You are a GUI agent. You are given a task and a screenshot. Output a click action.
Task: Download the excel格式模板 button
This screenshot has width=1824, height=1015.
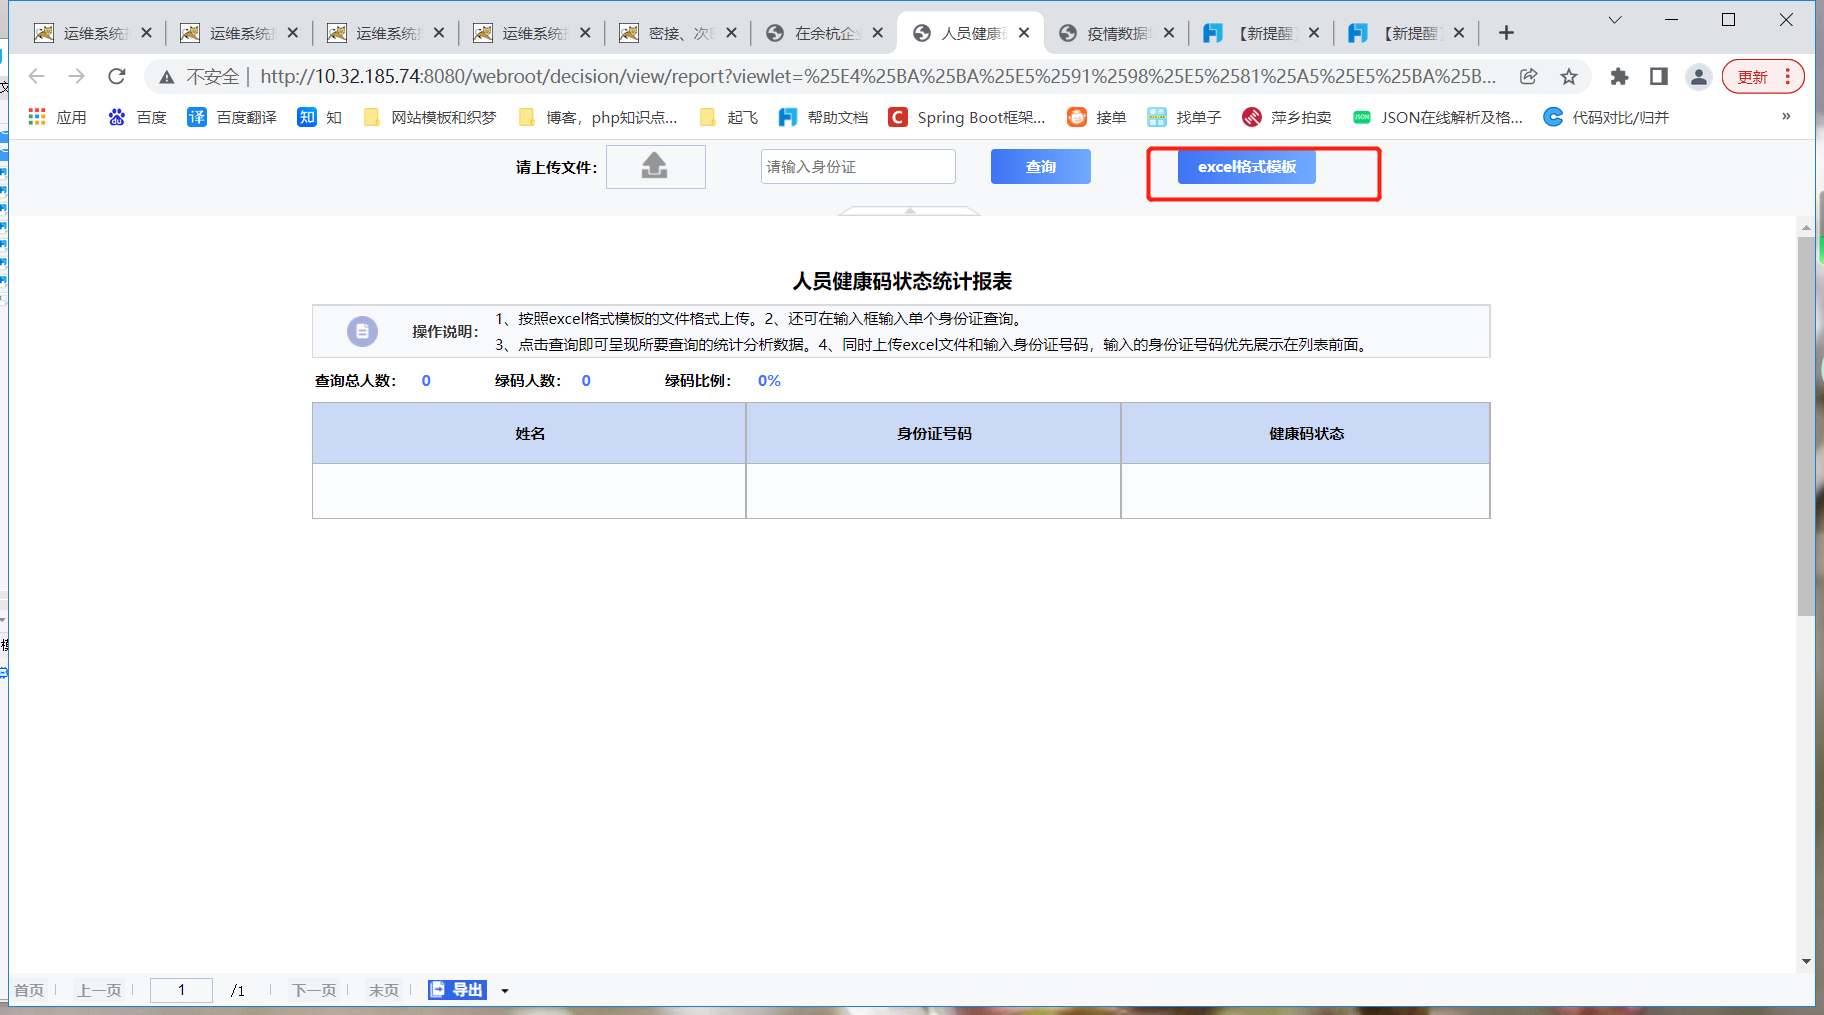1247,167
